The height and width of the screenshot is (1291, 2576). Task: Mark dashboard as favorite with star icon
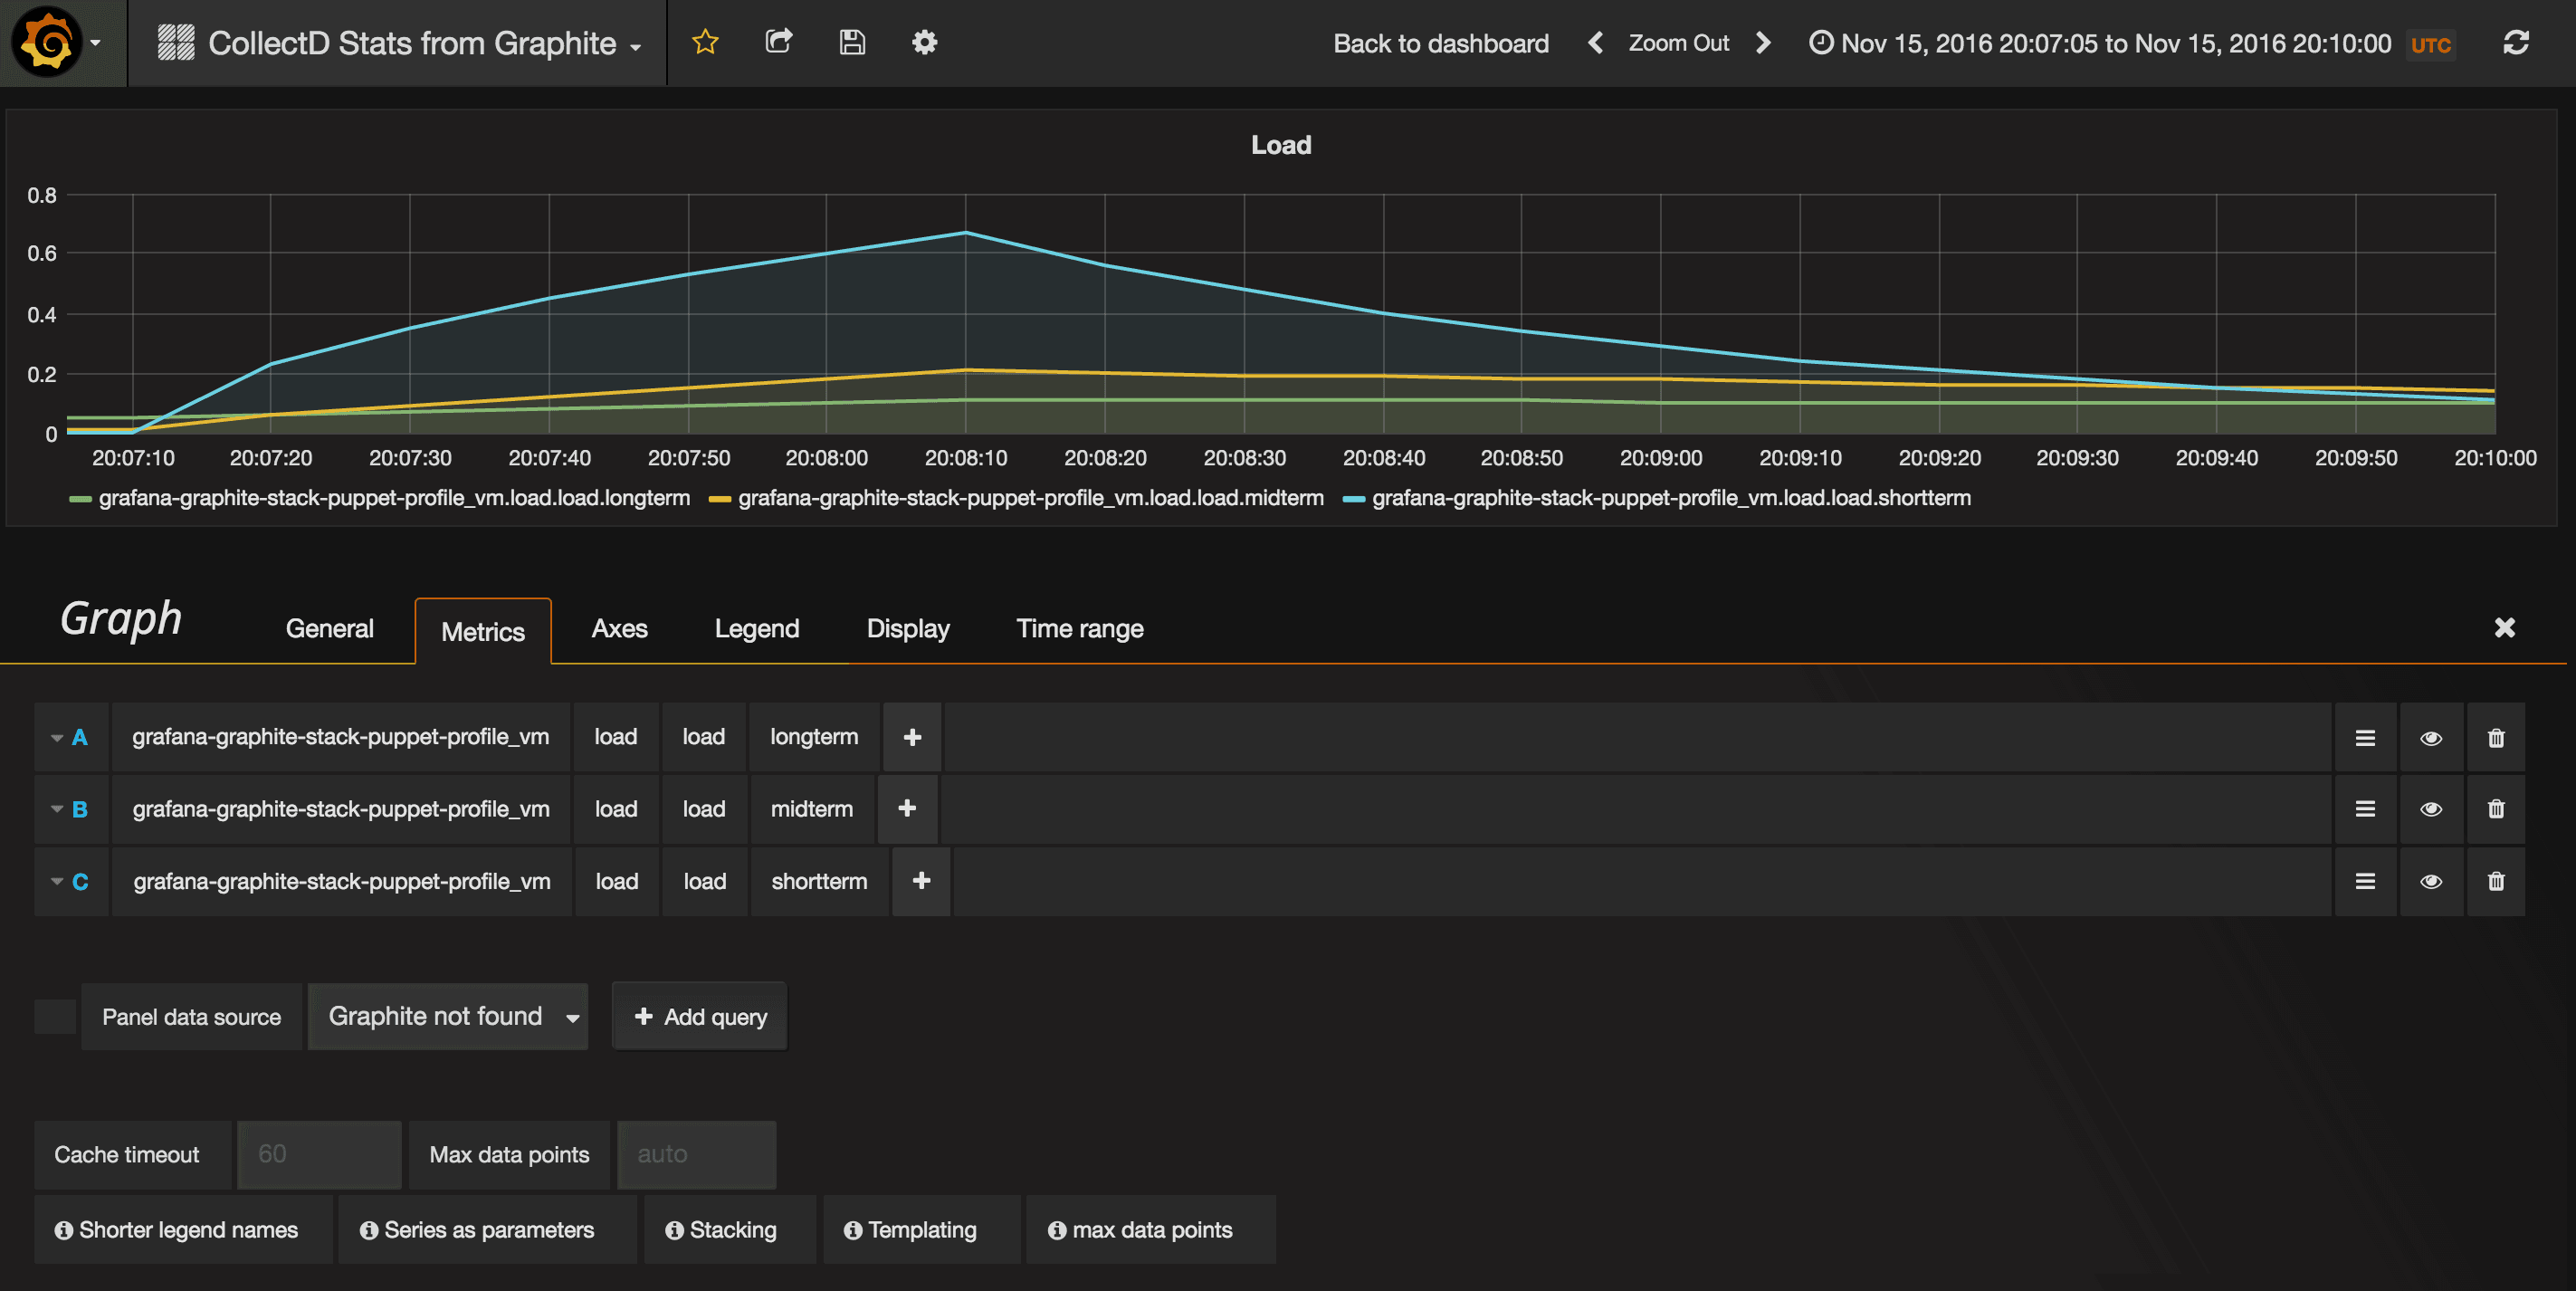click(705, 42)
